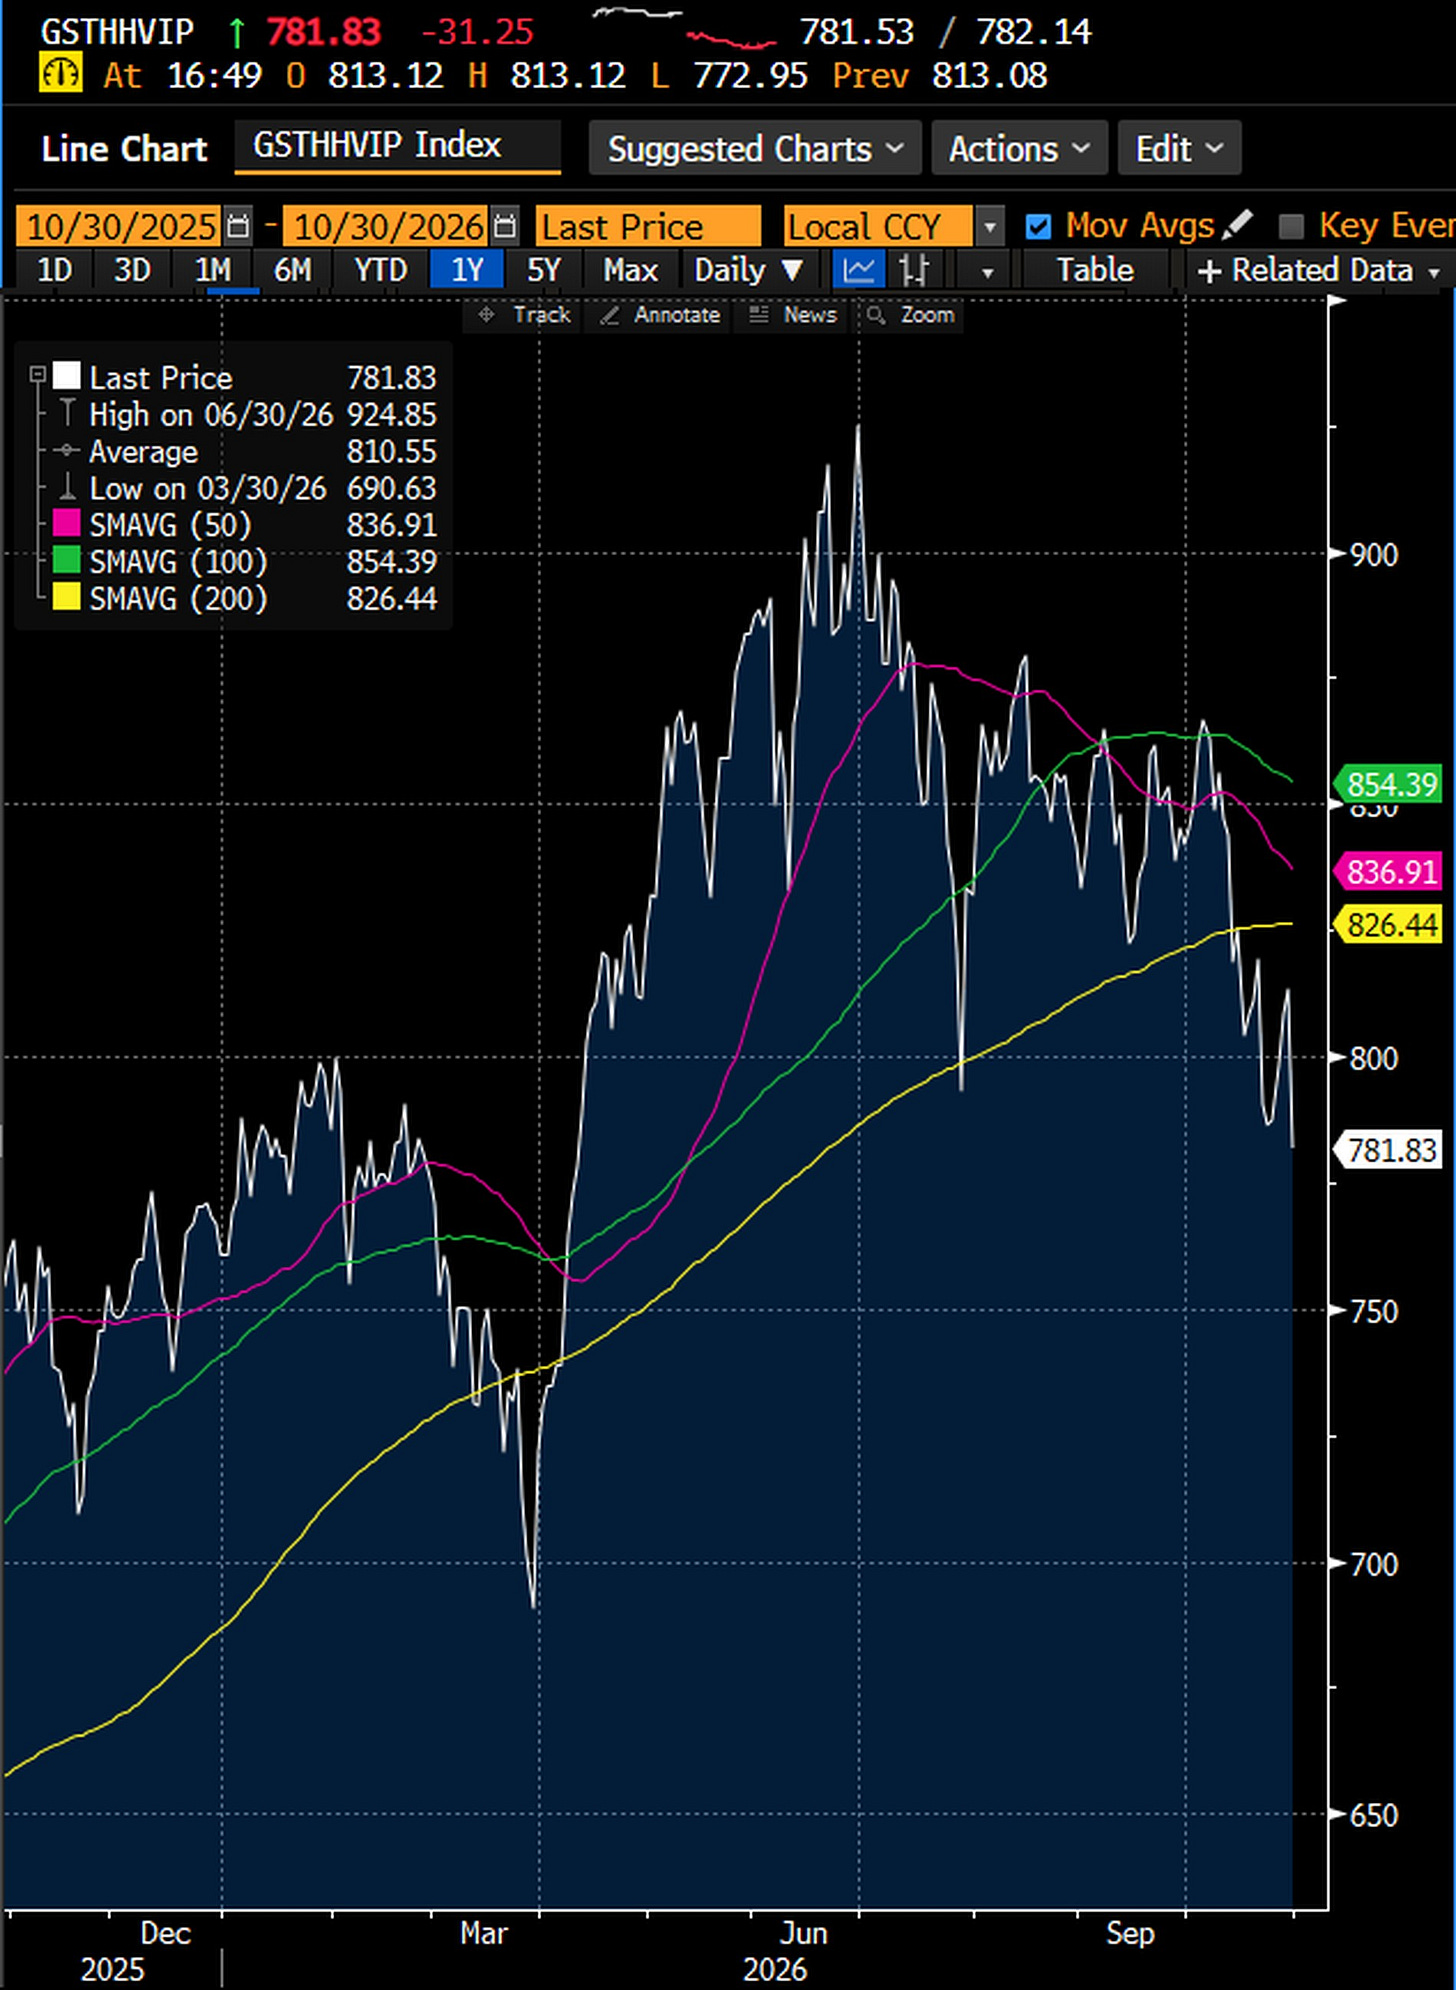Select the 3D range tab

(x=132, y=270)
